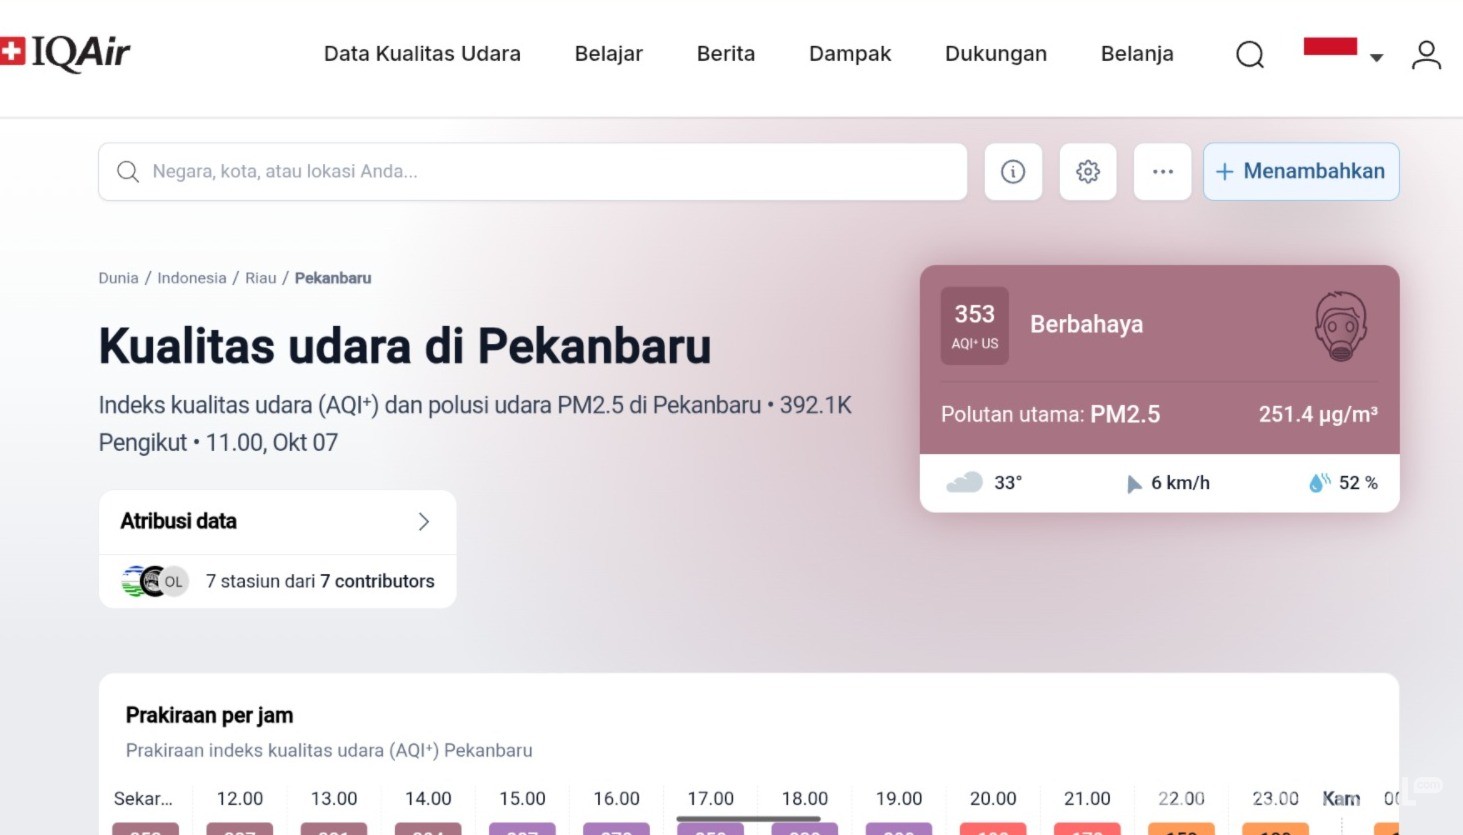Go to Riau breadcrumb link
The height and width of the screenshot is (835, 1463).
(x=261, y=278)
